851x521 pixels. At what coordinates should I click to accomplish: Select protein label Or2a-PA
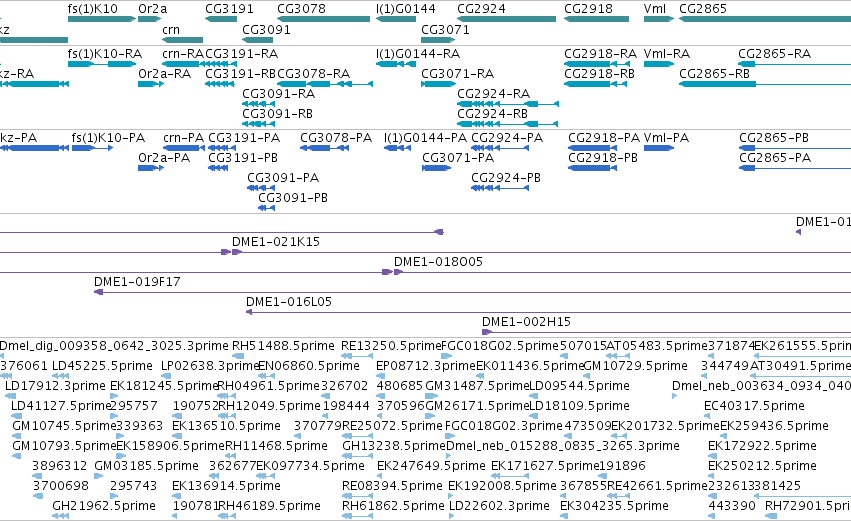(x=164, y=158)
